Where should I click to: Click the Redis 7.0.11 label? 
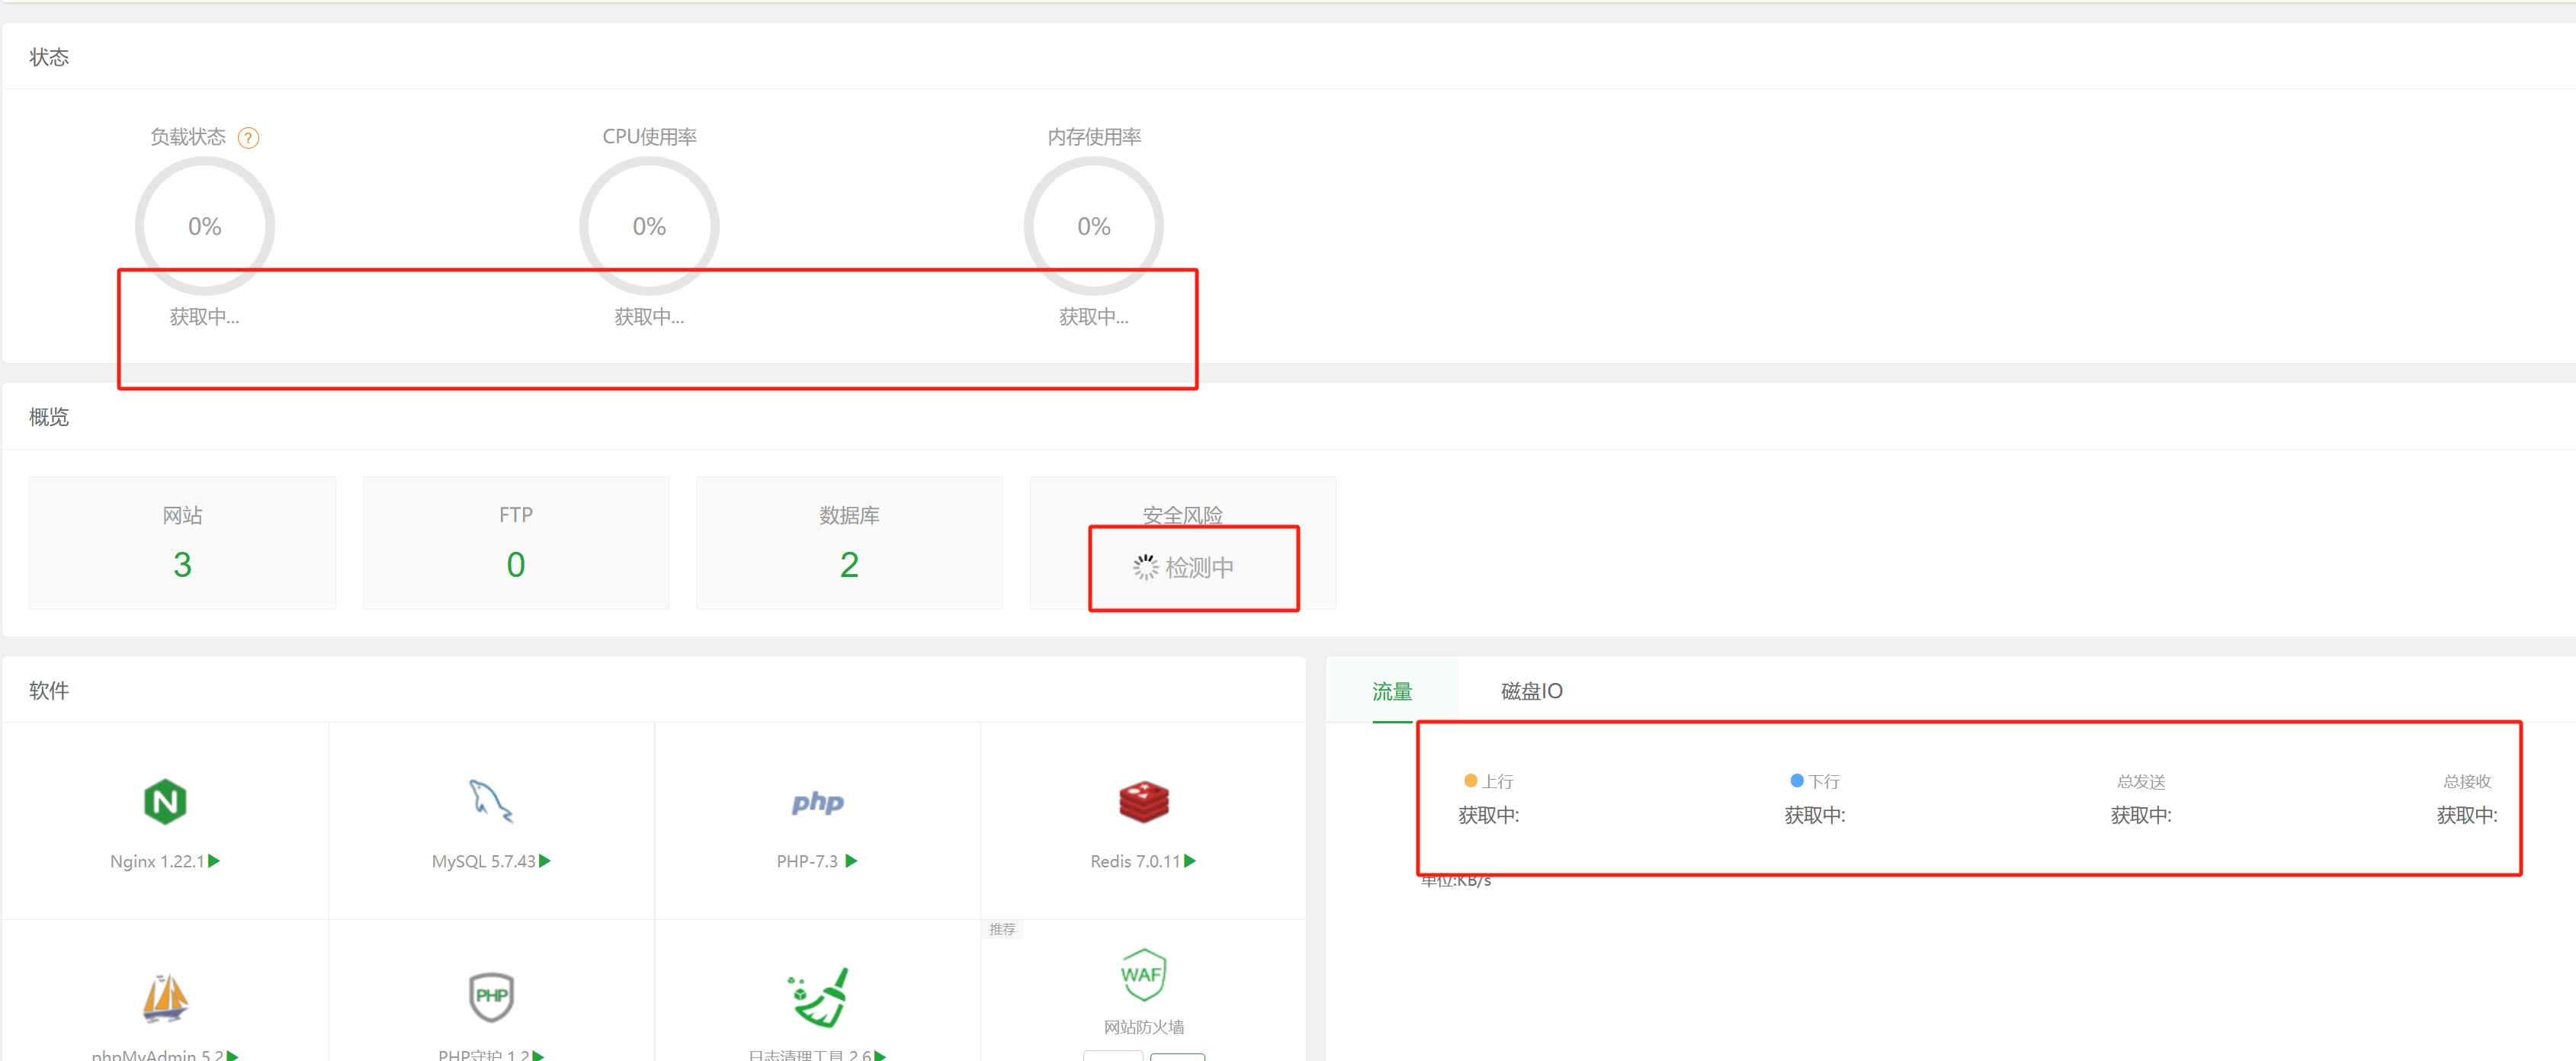click(1135, 861)
